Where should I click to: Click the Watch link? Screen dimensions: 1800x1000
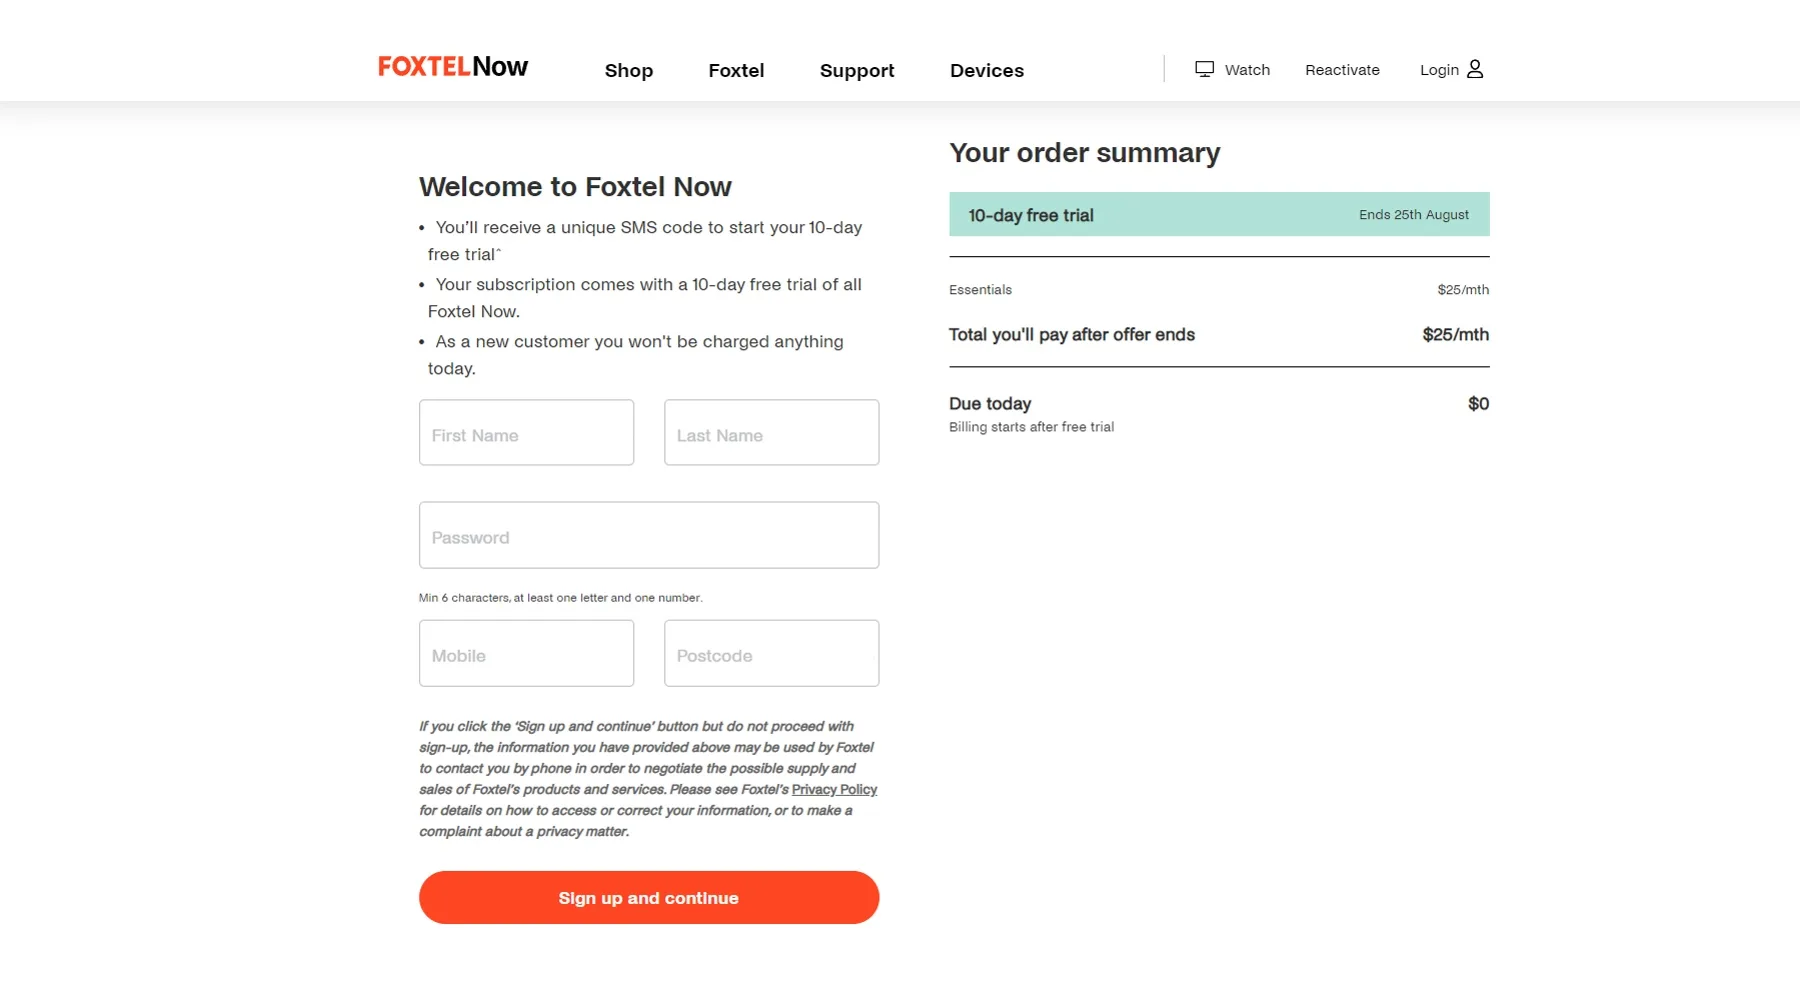[x=1247, y=70]
